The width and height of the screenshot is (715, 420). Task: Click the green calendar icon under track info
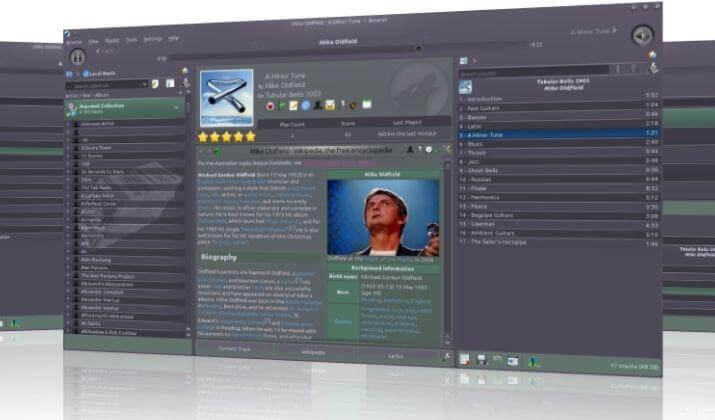367,104
